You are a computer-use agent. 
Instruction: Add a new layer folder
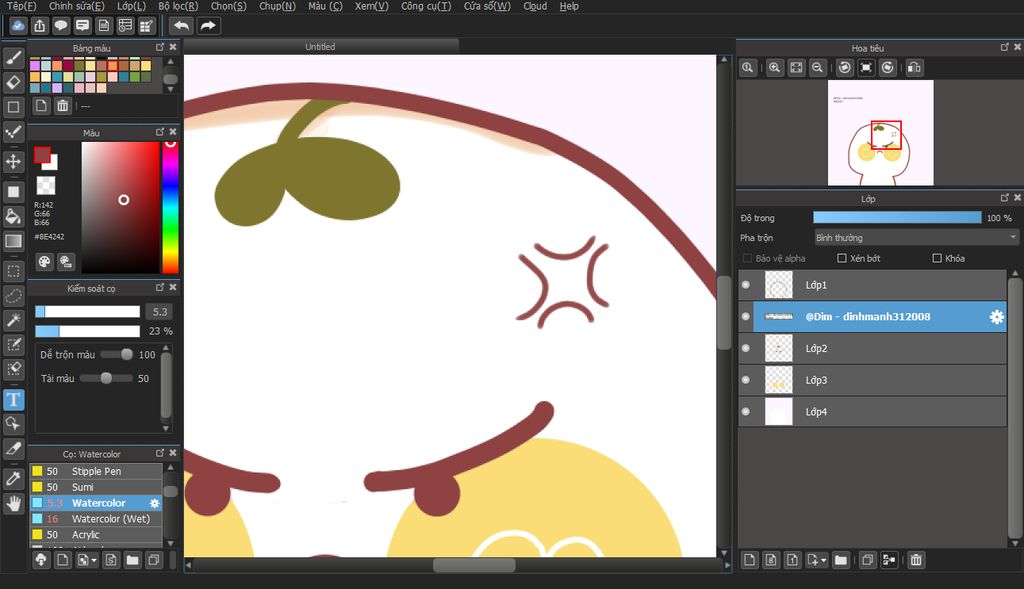(840, 560)
